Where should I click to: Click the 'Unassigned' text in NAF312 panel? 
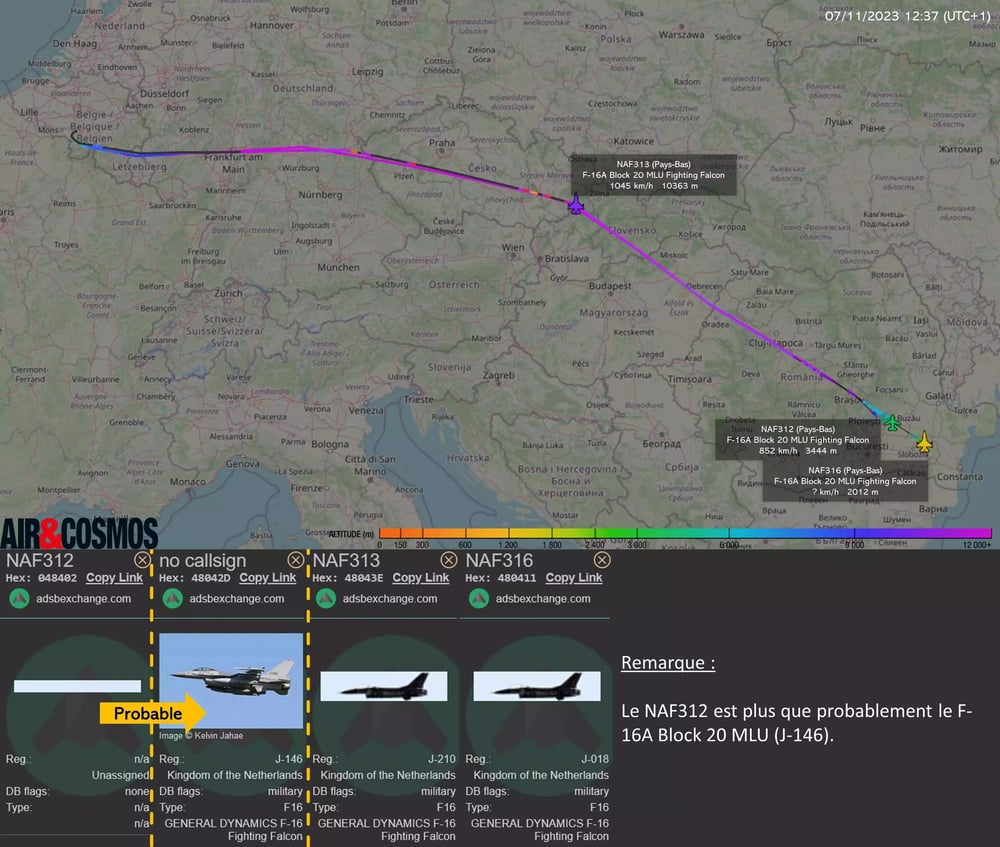click(121, 775)
